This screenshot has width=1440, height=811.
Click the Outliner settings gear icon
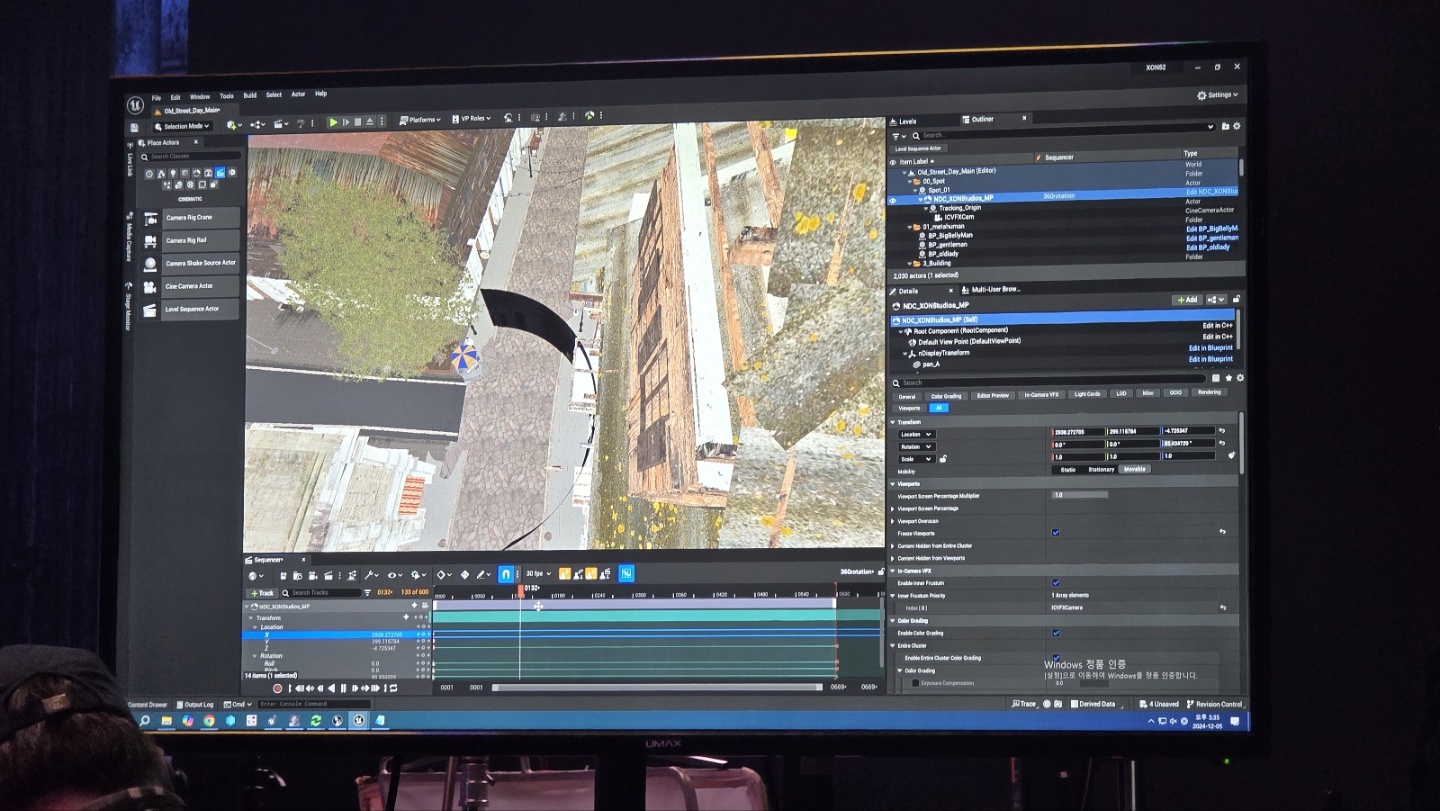[x=1236, y=127]
